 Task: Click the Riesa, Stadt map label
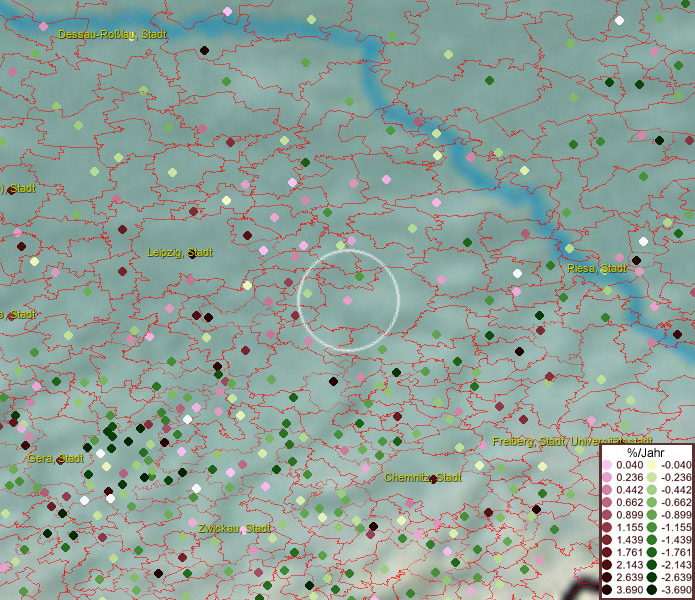coord(597,268)
